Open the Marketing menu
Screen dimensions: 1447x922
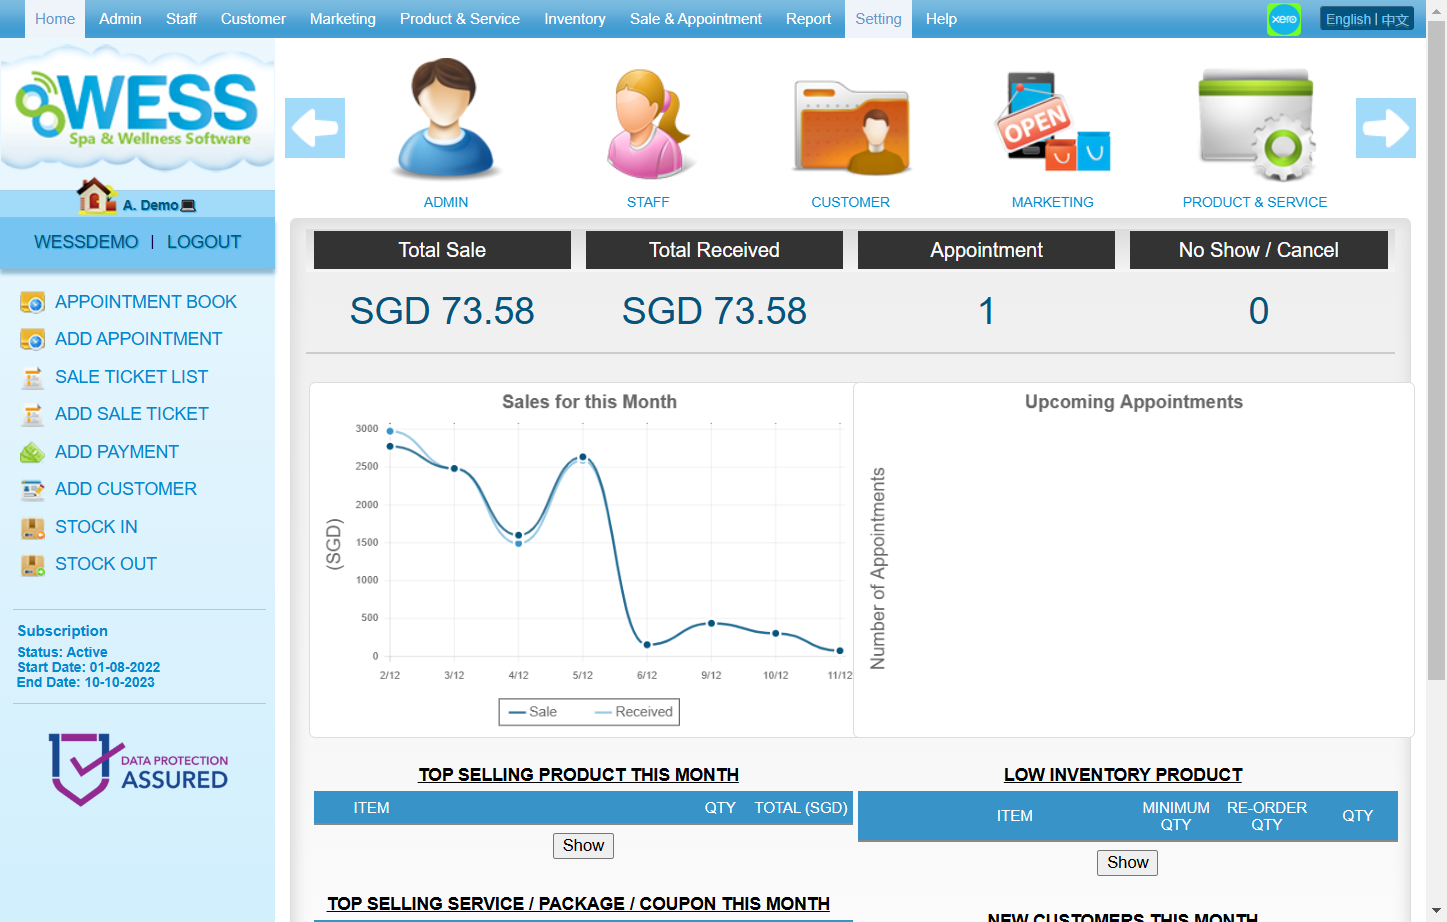point(343,19)
